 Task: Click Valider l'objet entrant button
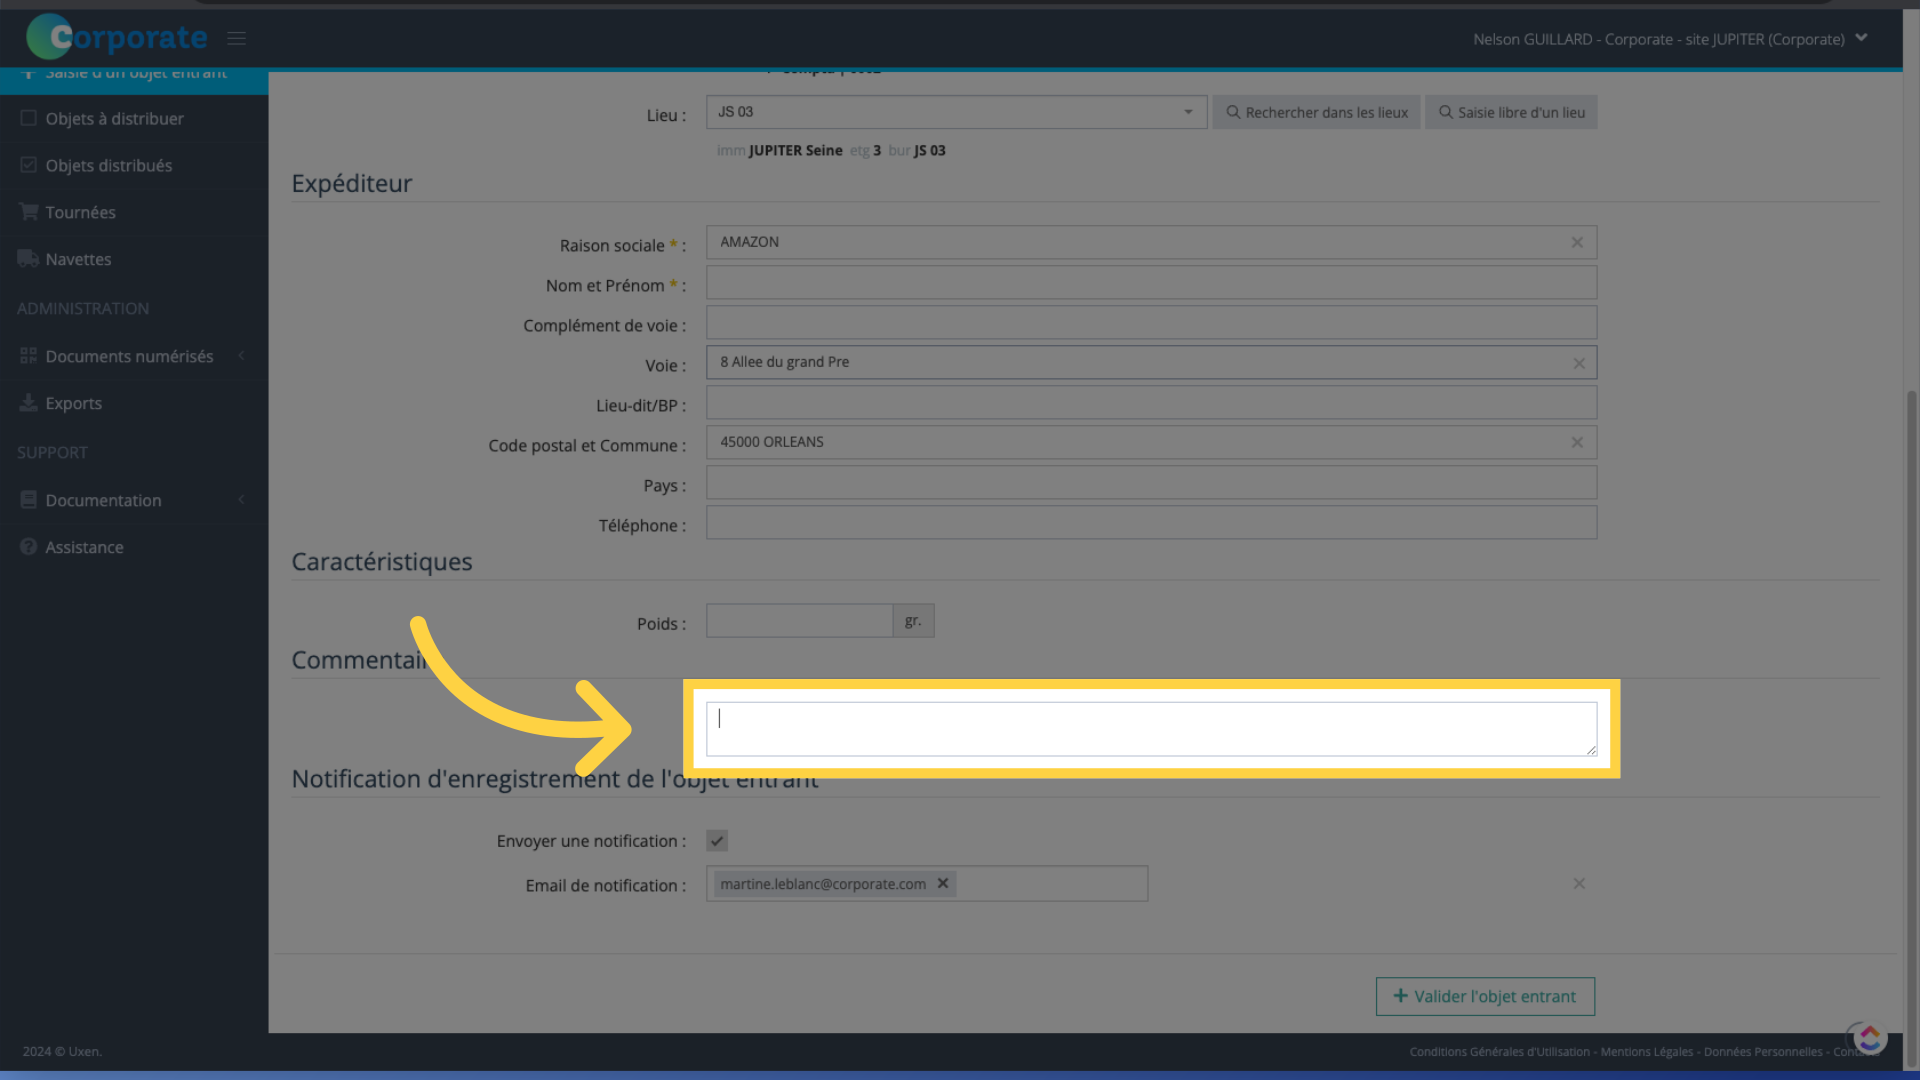[x=1482, y=996]
